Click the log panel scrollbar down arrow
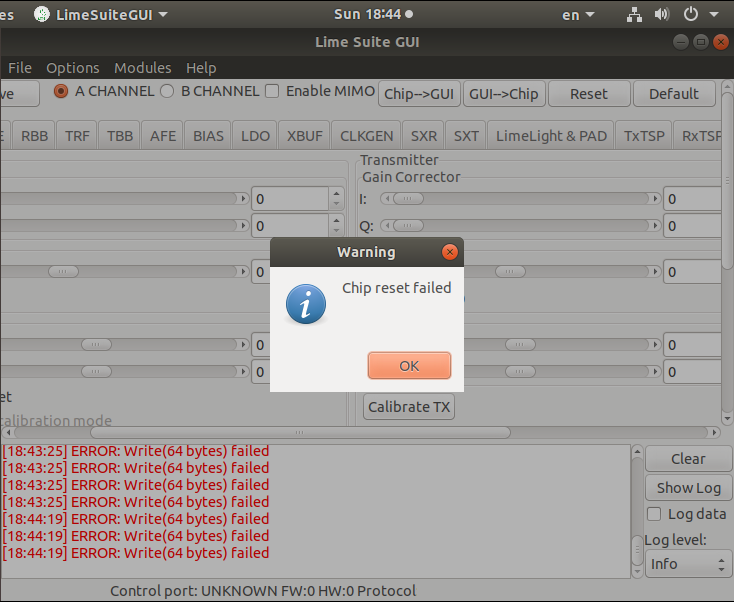This screenshot has height=602, width=734. 637,572
